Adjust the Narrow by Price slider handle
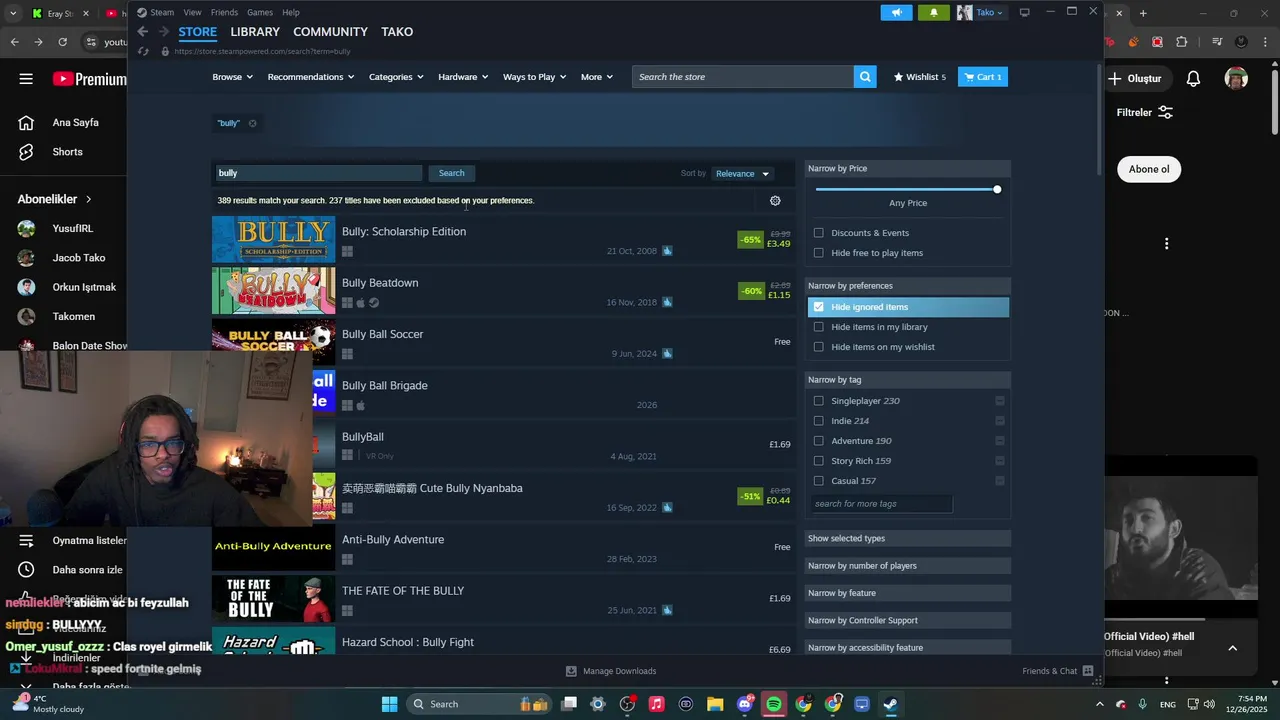 pyautogui.click(x=997, y=189)
